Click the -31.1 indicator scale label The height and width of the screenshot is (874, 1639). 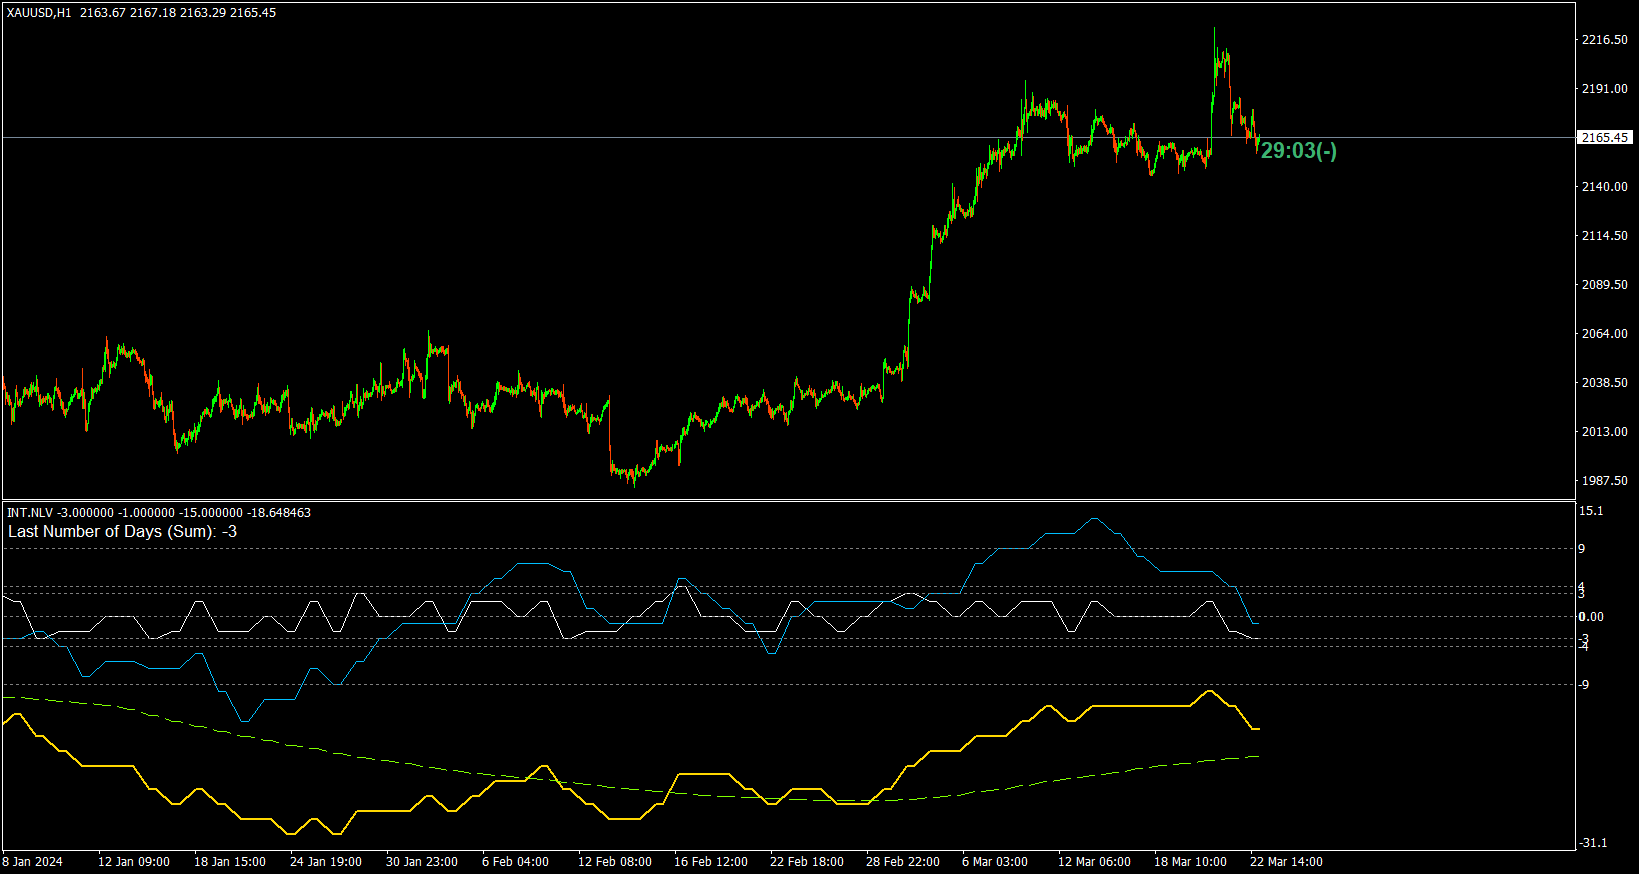tap(1593, 843)
